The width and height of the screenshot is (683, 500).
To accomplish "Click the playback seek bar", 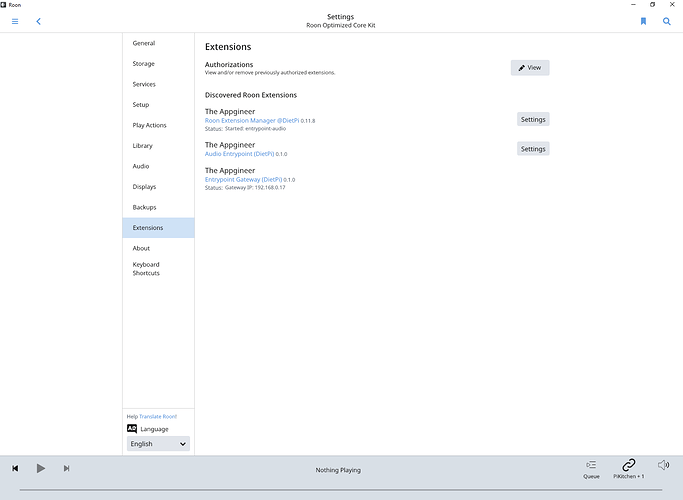I will click(x=341, y=490).
